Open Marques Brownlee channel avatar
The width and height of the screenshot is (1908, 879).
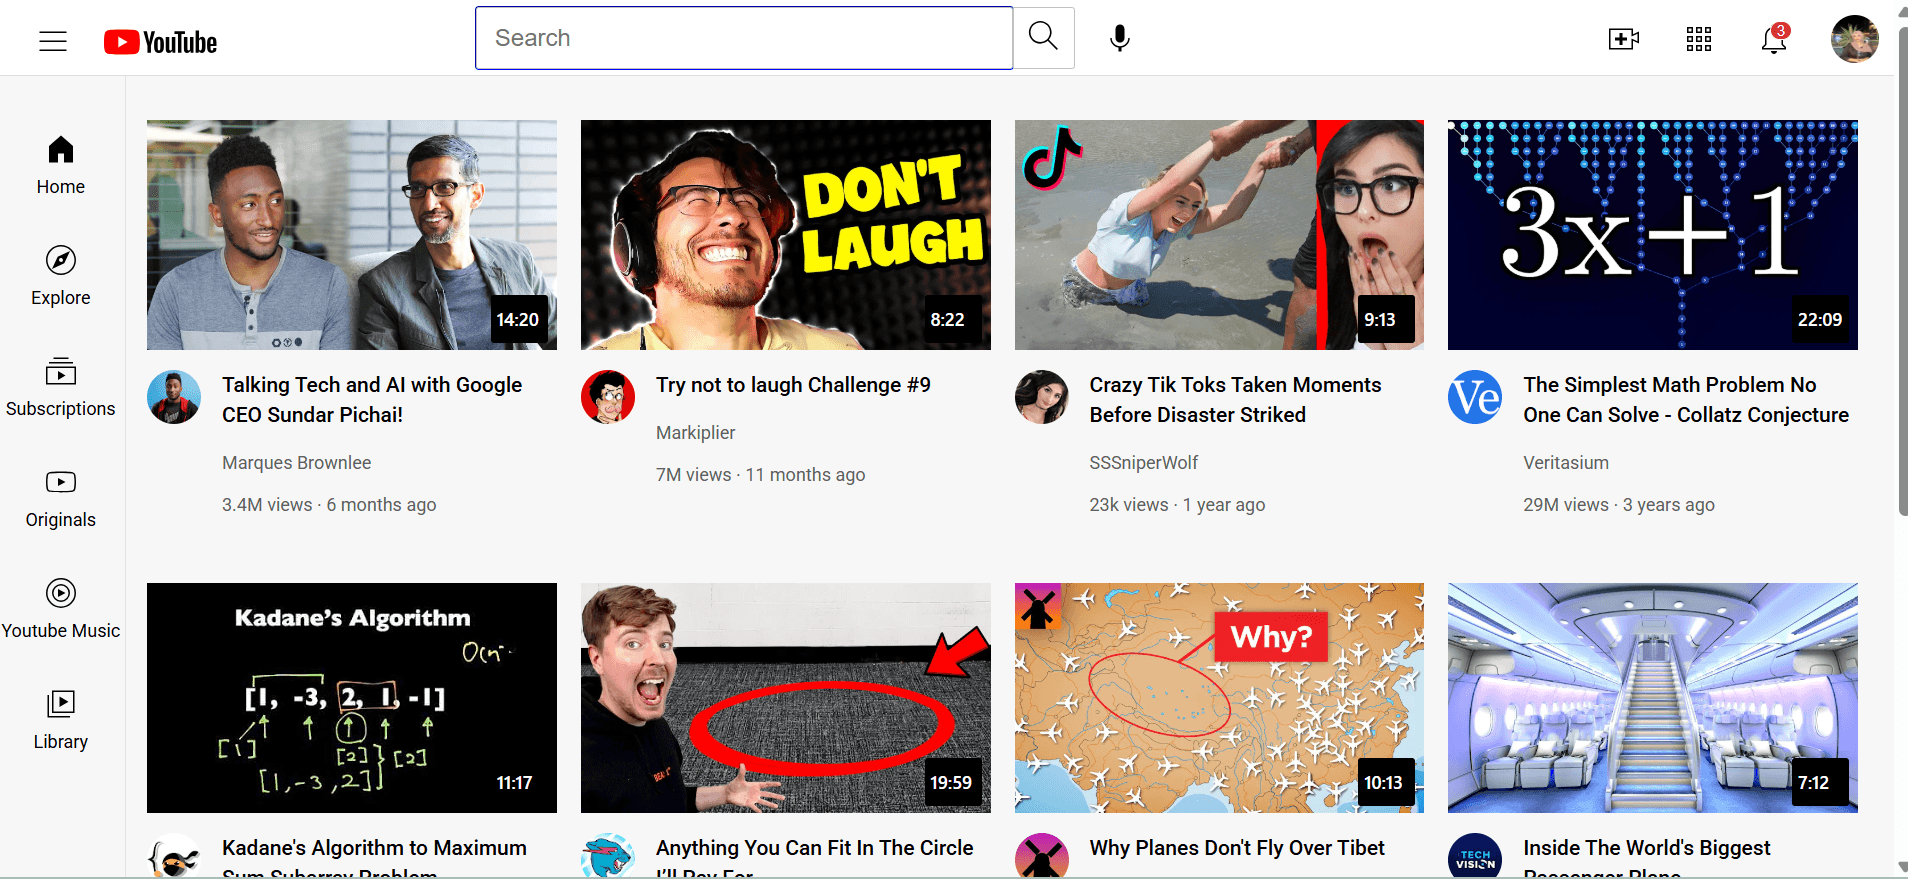[x=174, y=397]
